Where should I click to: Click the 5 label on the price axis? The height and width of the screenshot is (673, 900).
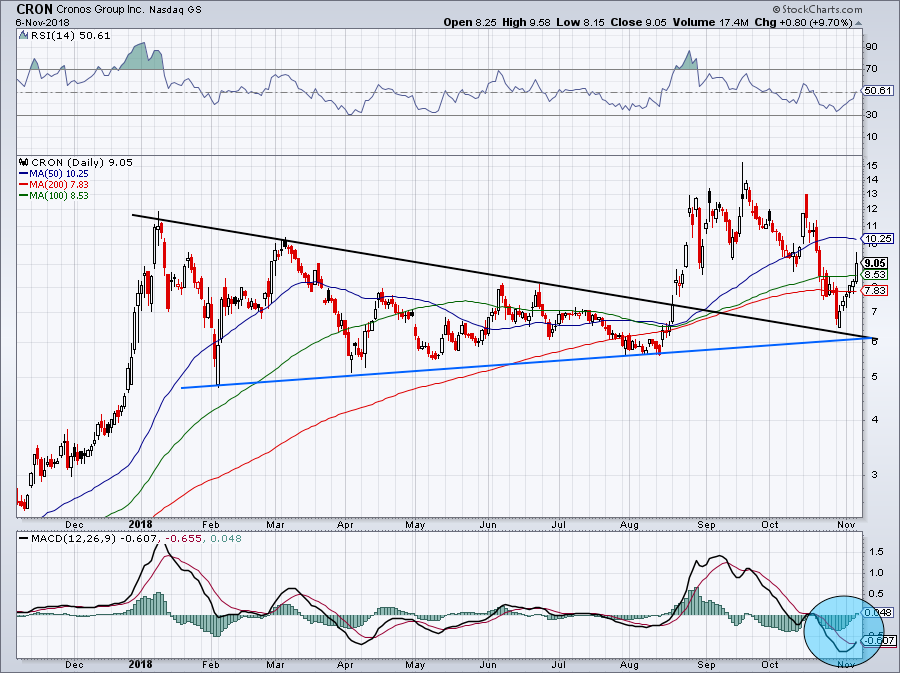[x=874, y=377]
